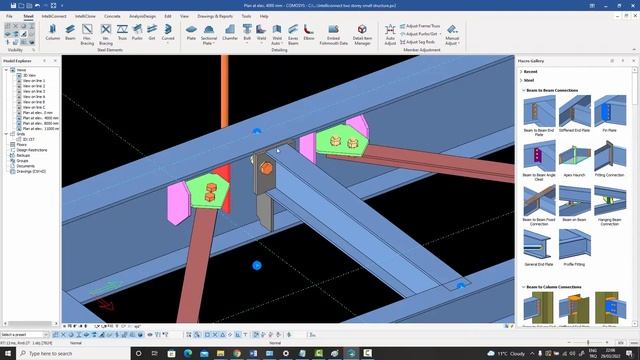Image resolution: width=640 pixels, height=360 pixels.
Task: Open Manual Adjust tool
Action: tap(452, 34)
